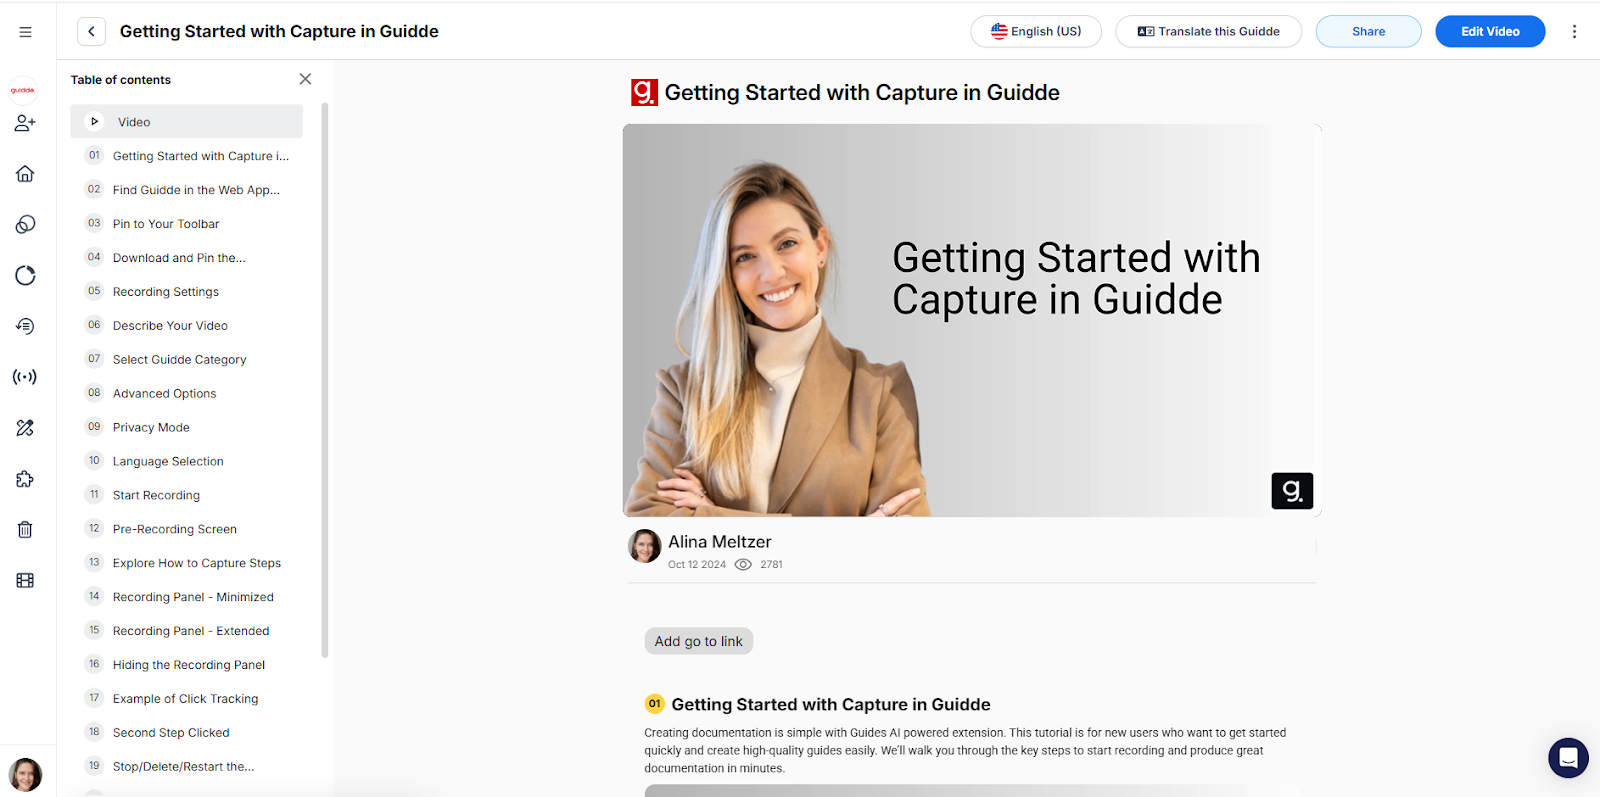
Task: Jump to step 17 Example of Click Tracking
Action: 186,700
